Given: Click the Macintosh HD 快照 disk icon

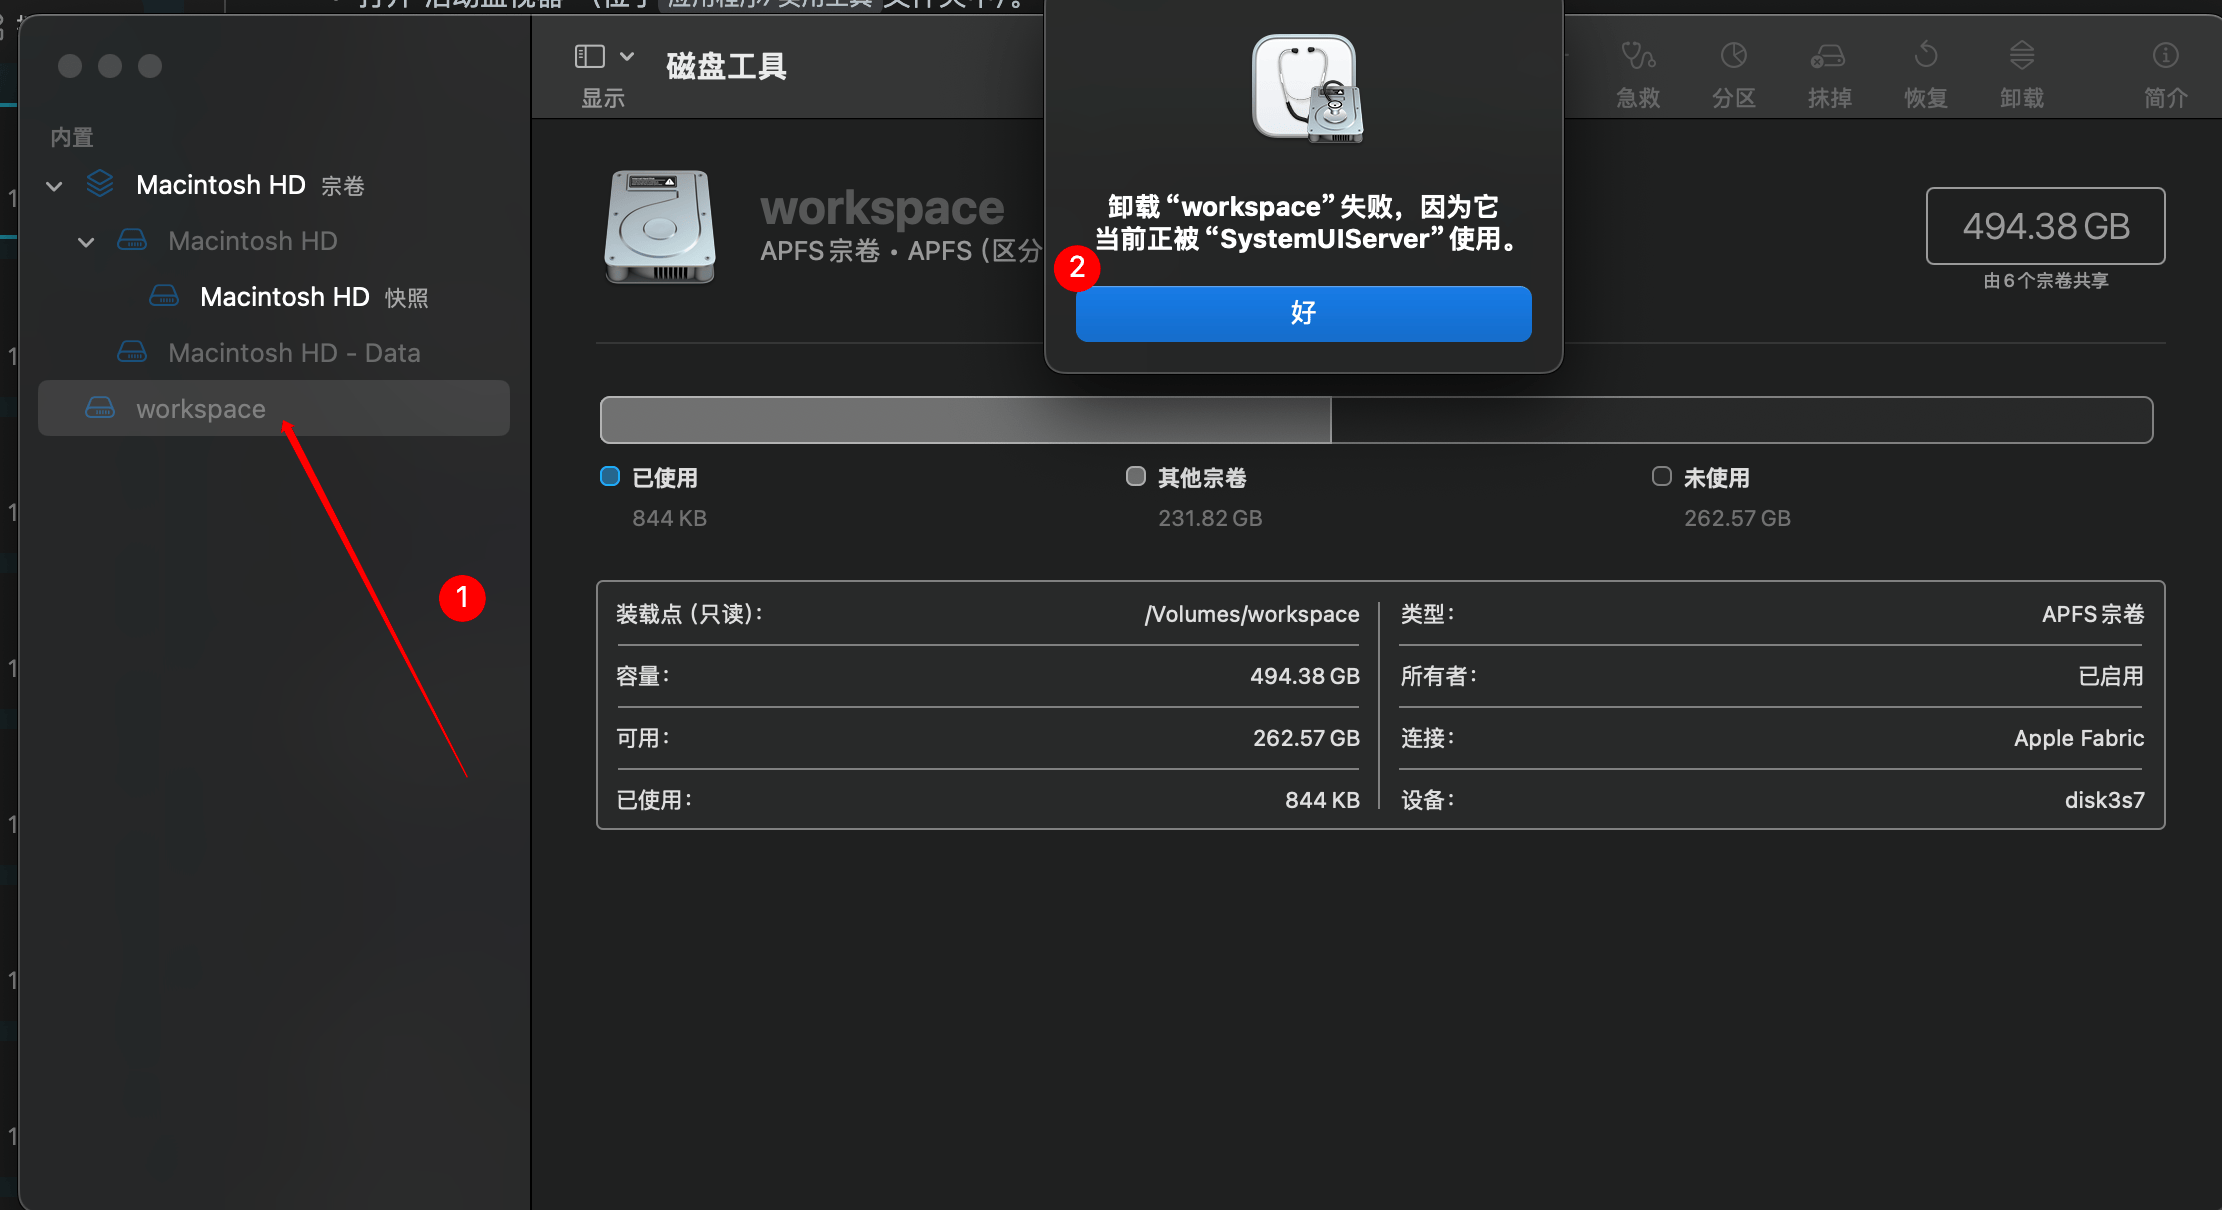Looking at the screenshot, I should tap(164, 296).
